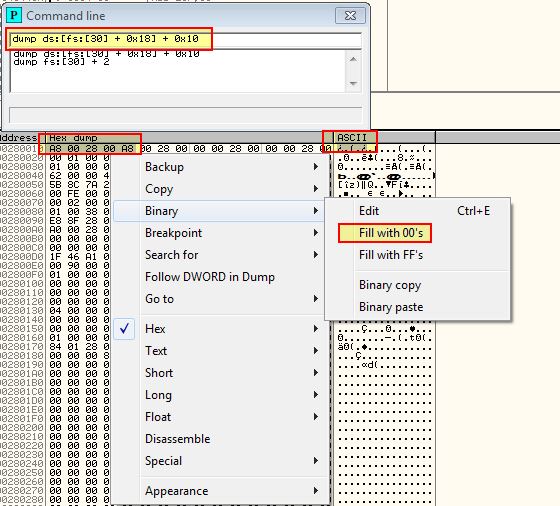Open the Short view submenu
Viewport: 560px width, 506px height.
coord(221,373)
